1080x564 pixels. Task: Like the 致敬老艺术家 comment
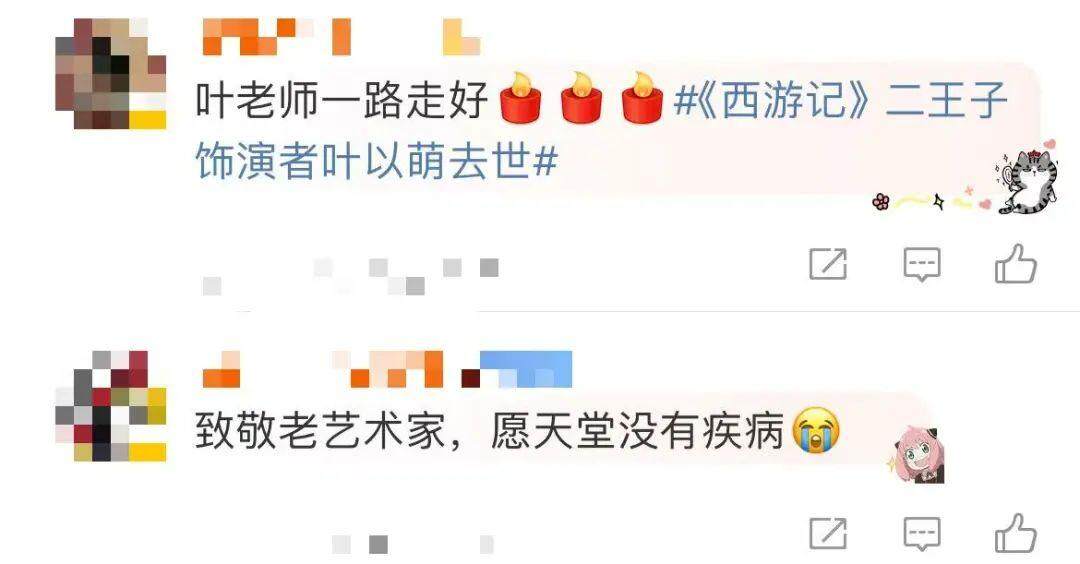1015,533
